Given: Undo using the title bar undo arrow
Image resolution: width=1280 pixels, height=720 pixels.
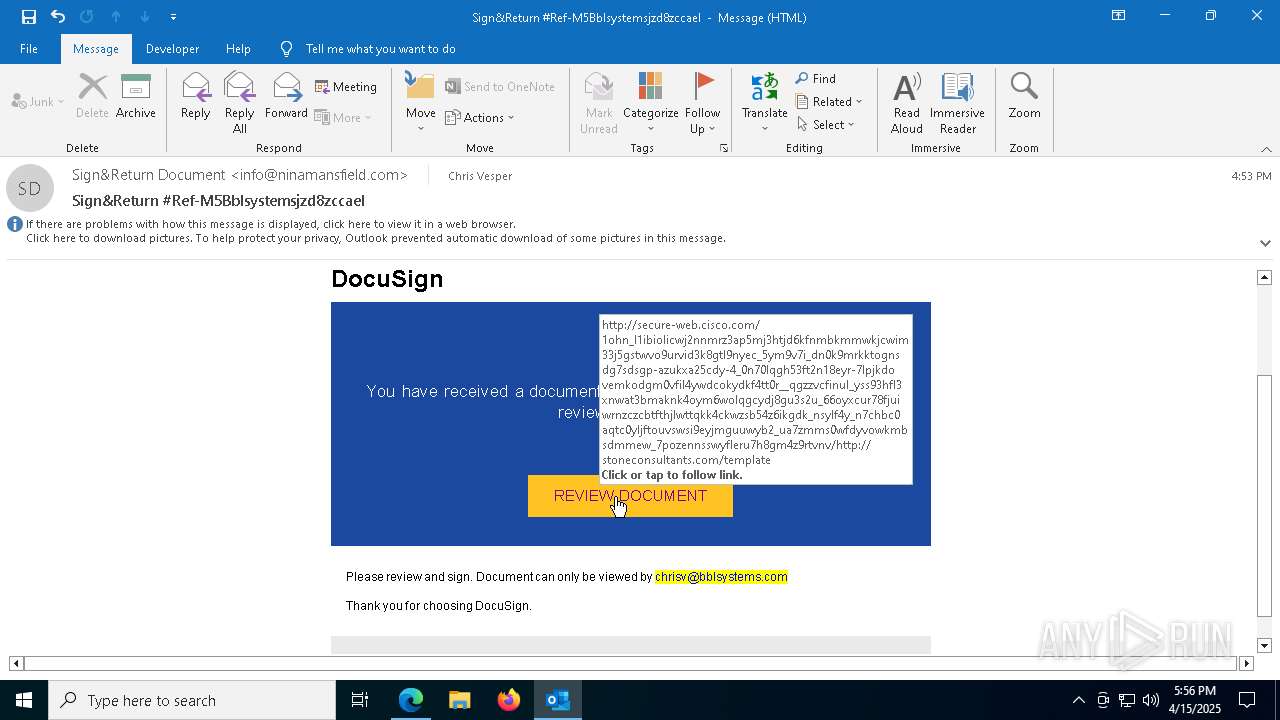Looking at the screenshot, I should (x=57, y=16).
